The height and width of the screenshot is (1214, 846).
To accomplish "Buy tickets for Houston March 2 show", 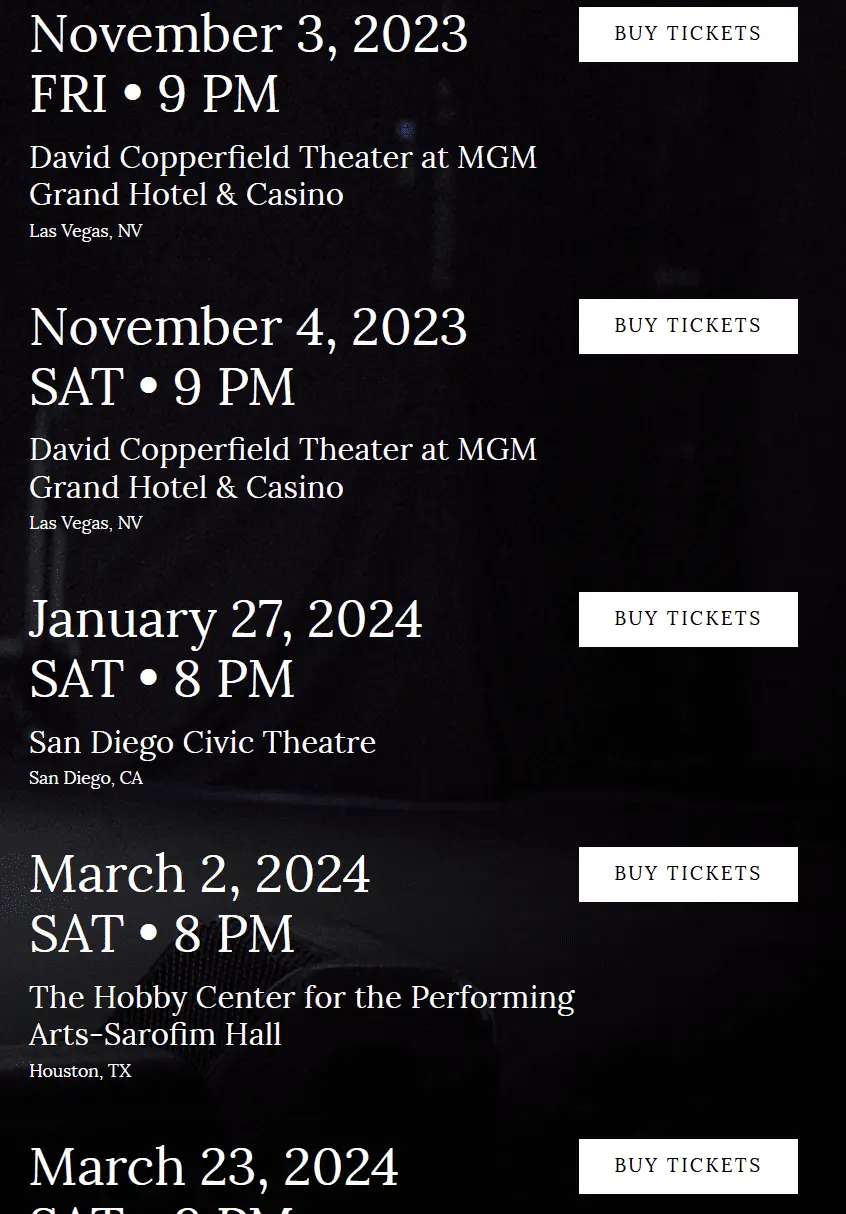I will (x=688, y=874).
